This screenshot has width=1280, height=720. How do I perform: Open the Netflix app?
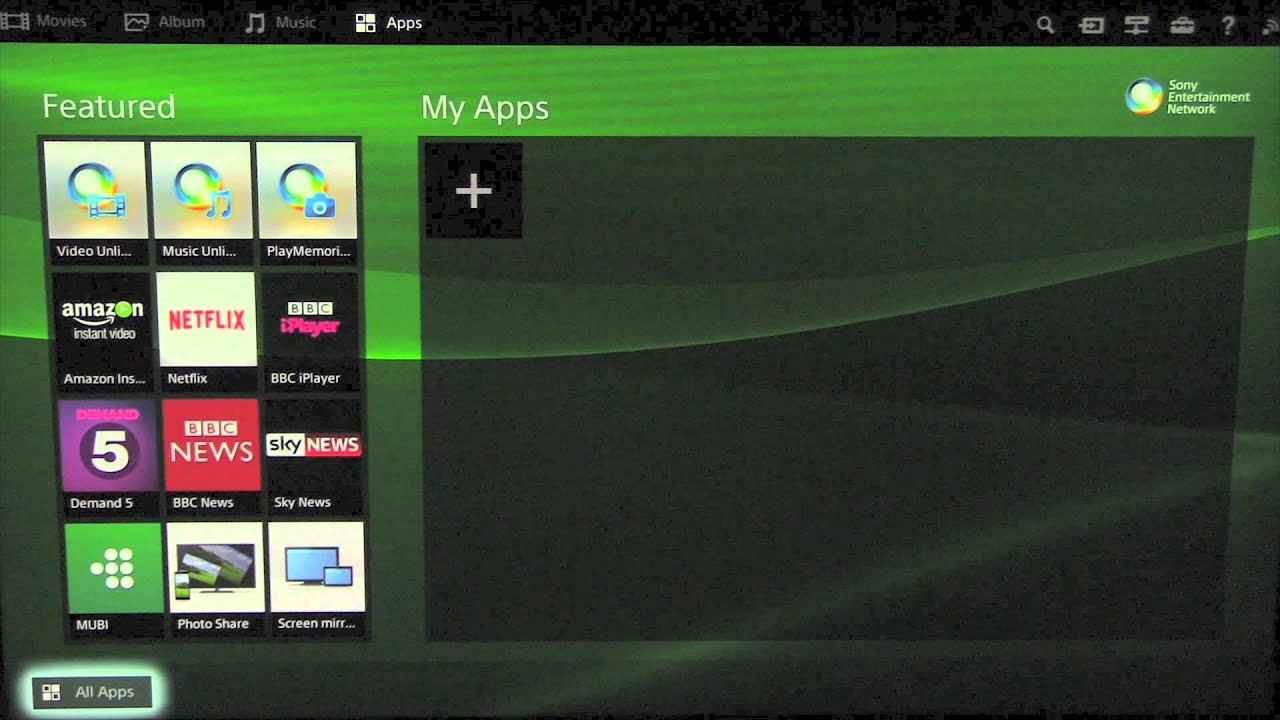coord(206,331)
